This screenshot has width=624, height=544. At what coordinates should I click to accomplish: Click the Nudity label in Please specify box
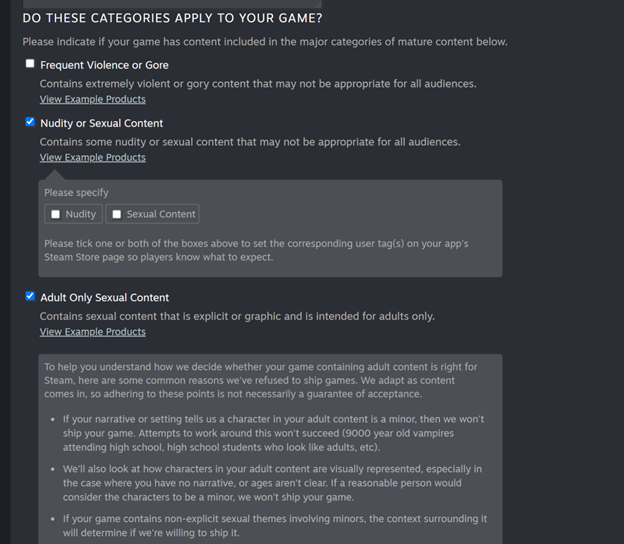pyautogui.click(x=81, y=214)
